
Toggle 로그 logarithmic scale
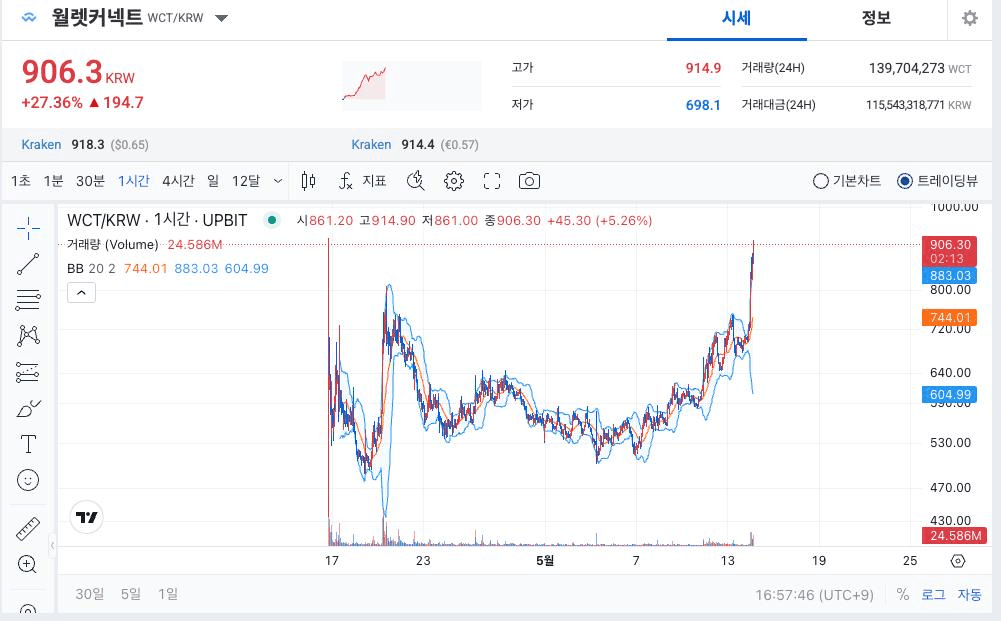coord(933,595)
